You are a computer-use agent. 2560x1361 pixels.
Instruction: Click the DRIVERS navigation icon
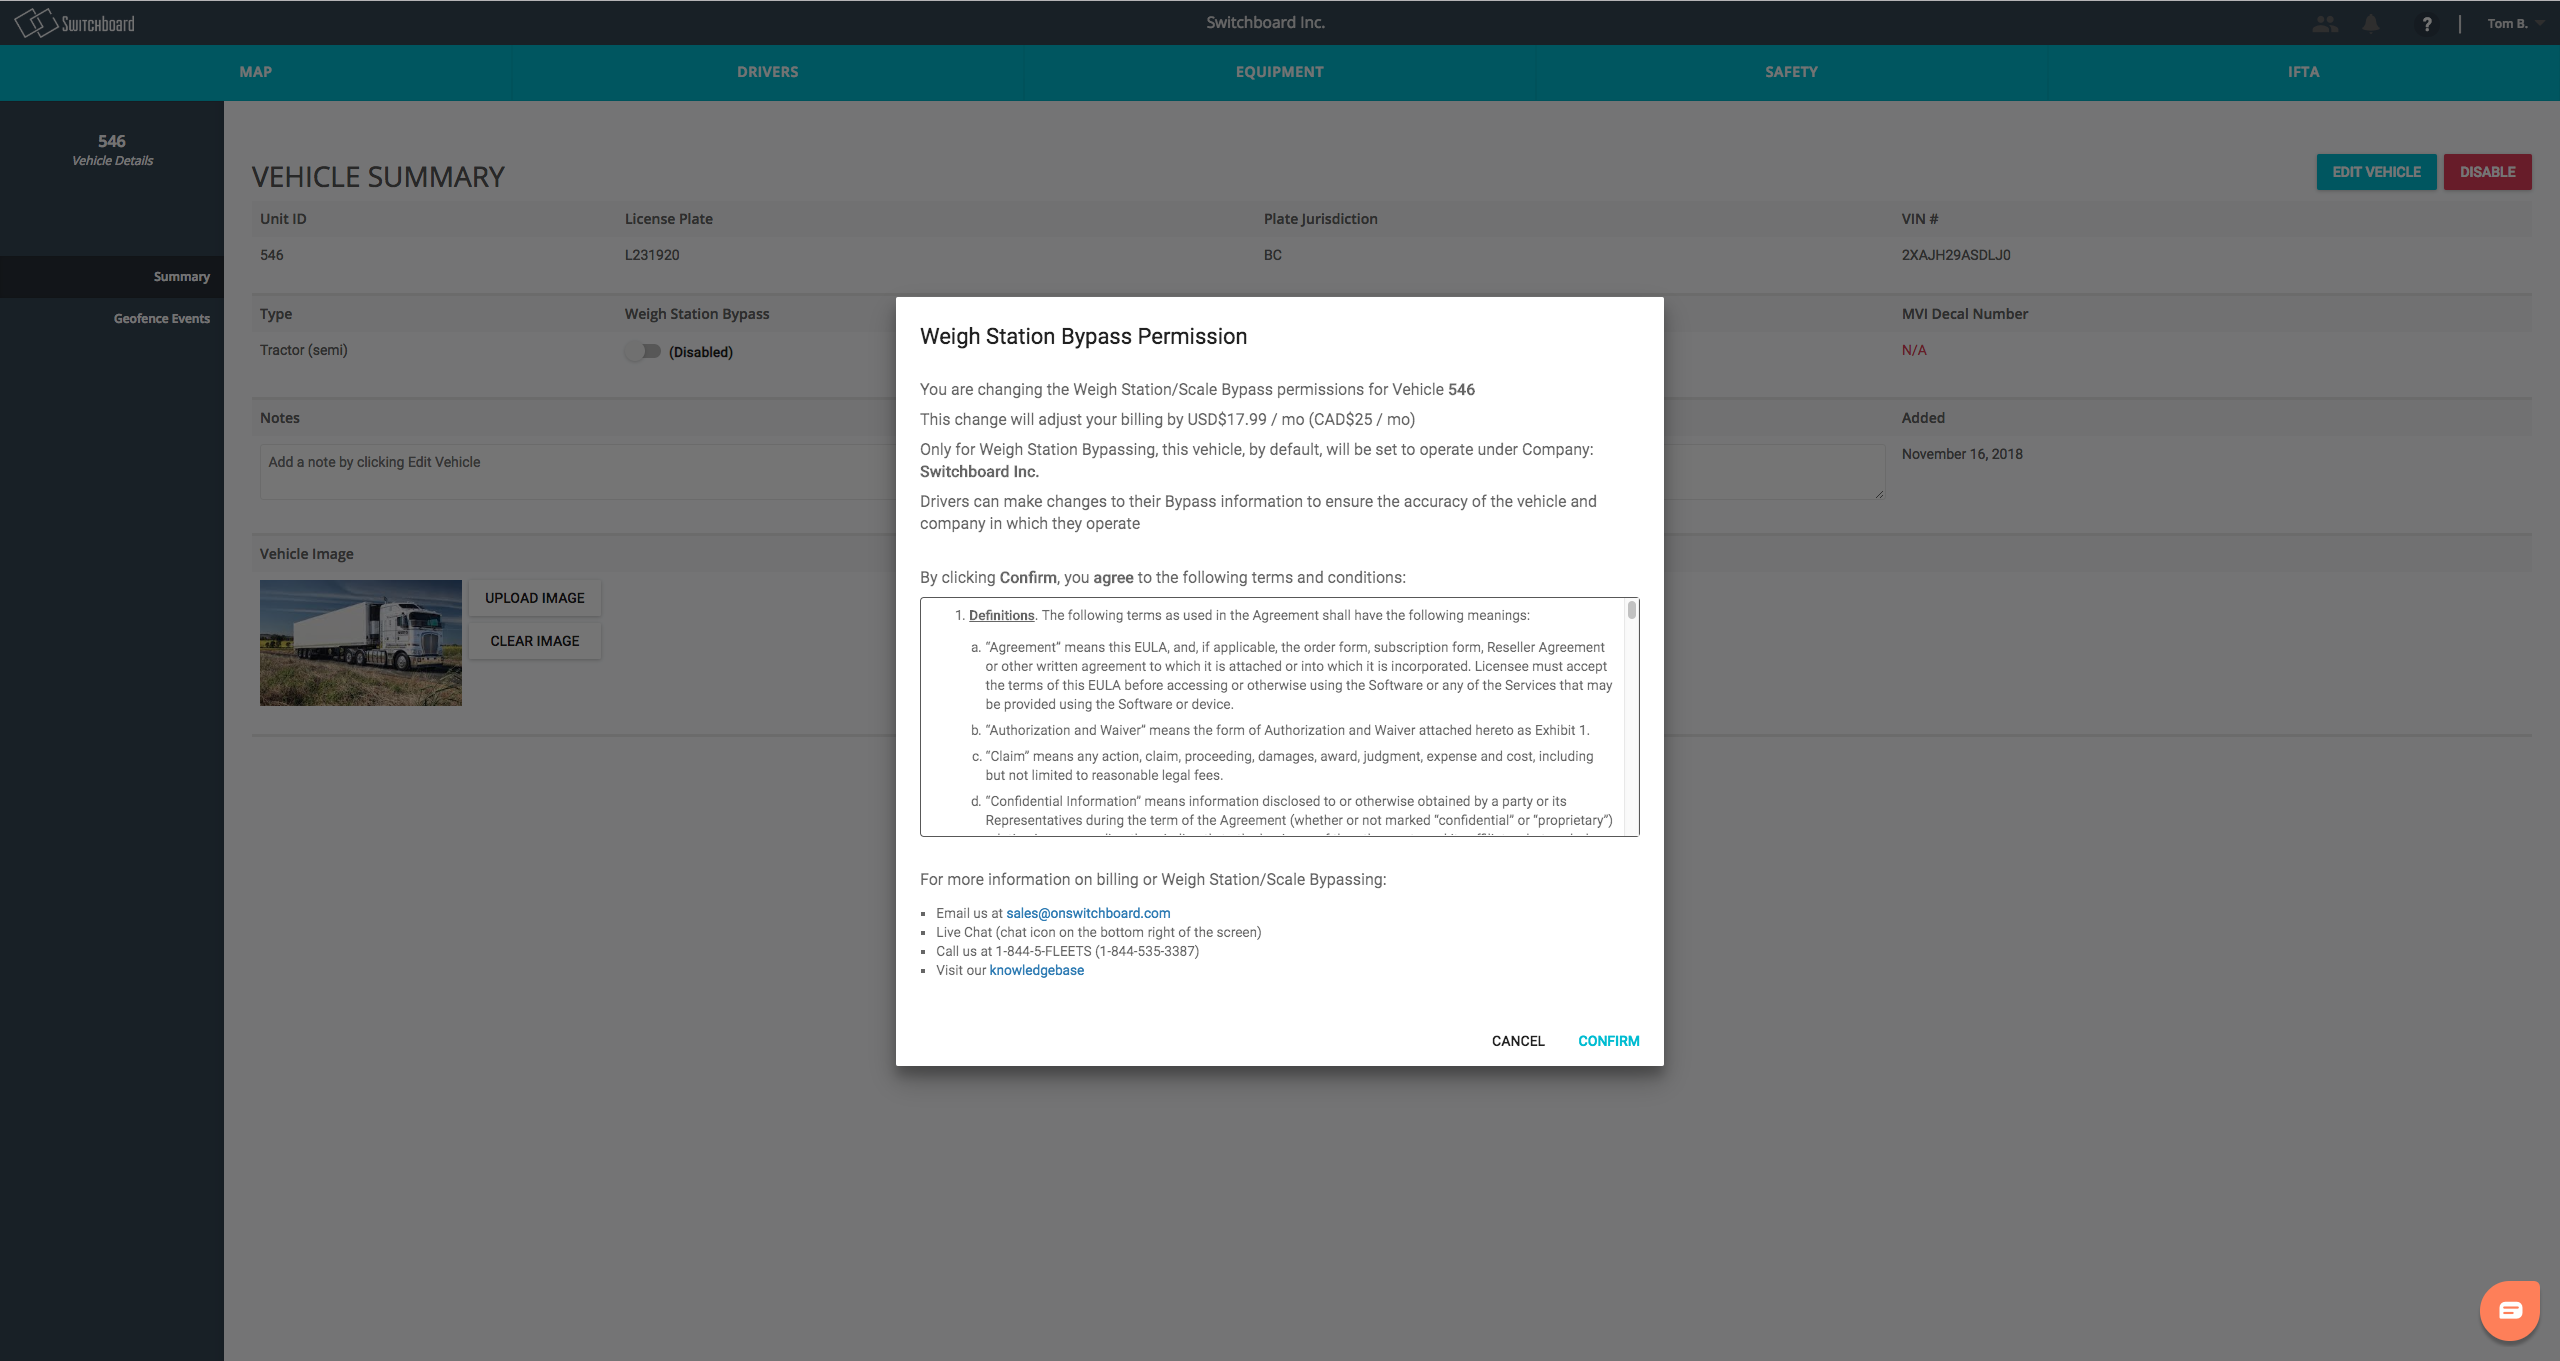tap(767, 73)
